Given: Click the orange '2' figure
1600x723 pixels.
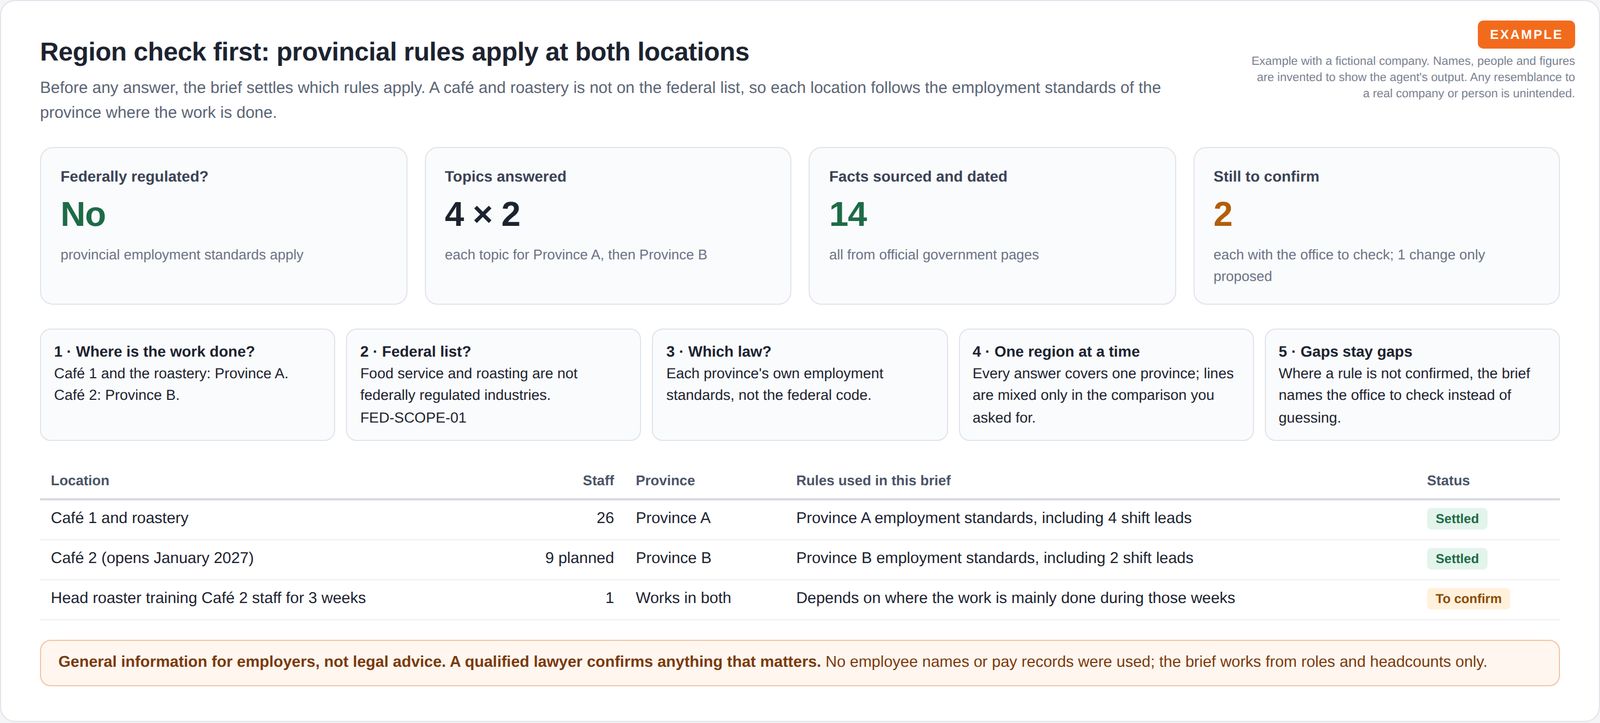Looking at the screenshot, I should tap(1222, 214).
